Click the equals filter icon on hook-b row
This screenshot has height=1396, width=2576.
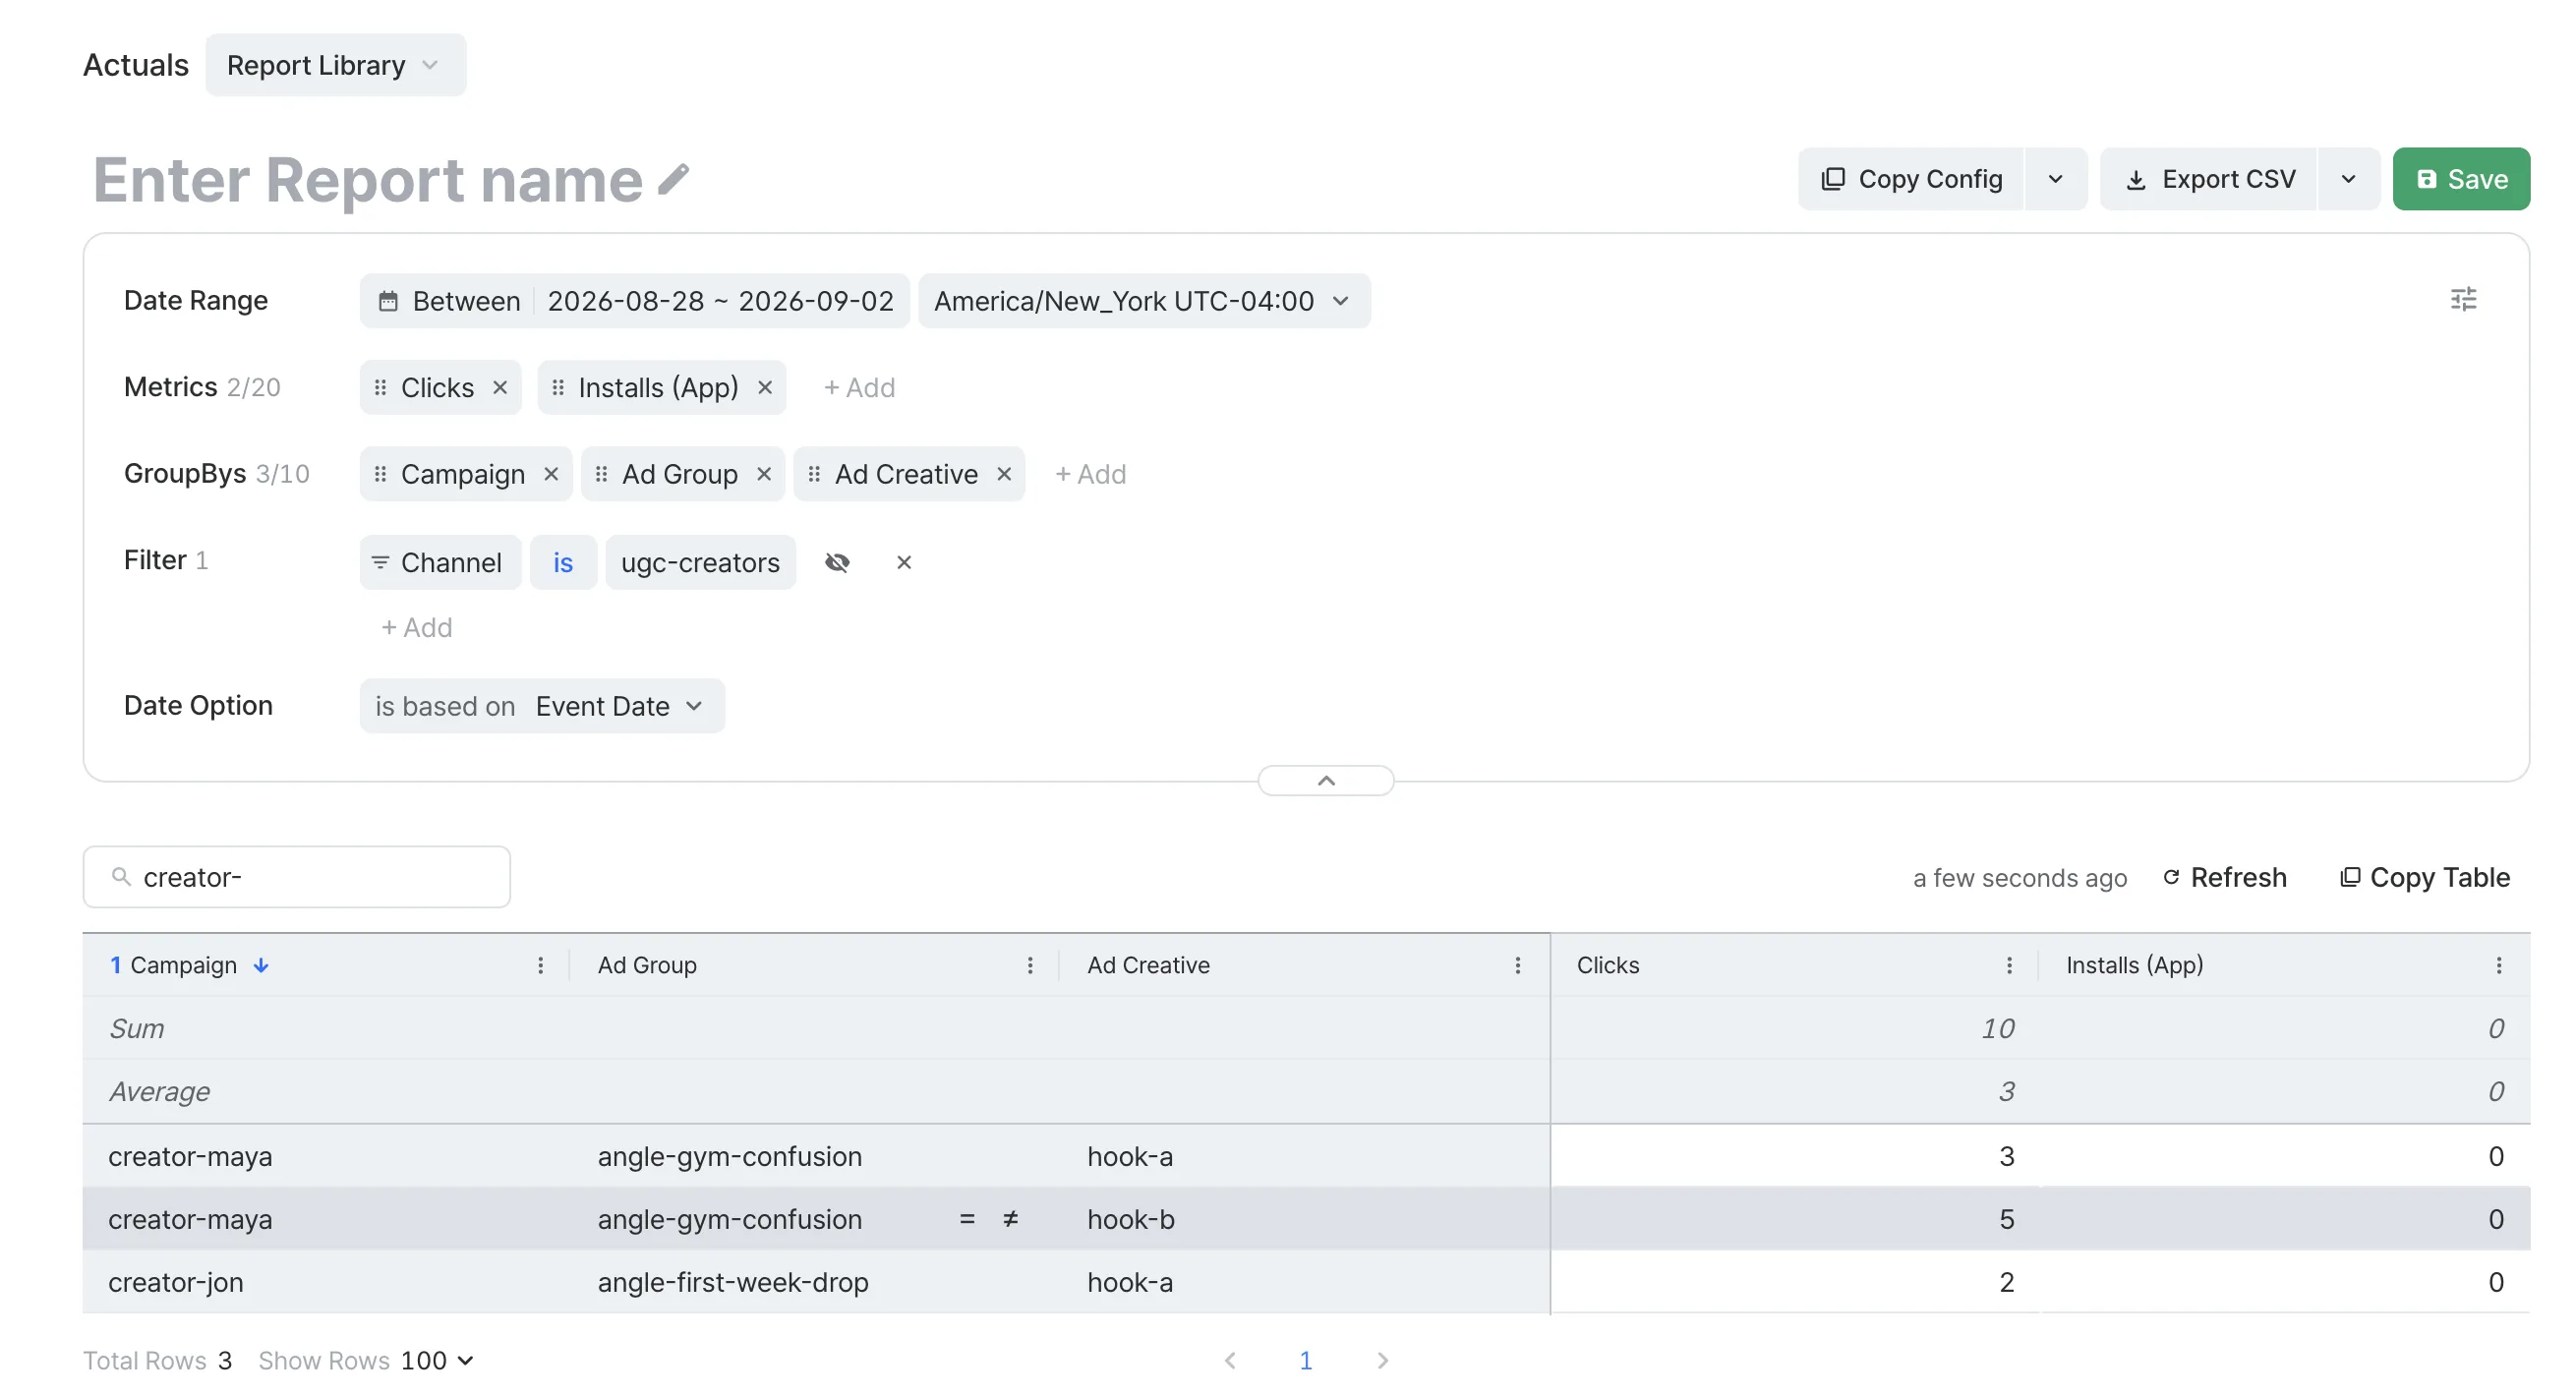[967, 1219]
